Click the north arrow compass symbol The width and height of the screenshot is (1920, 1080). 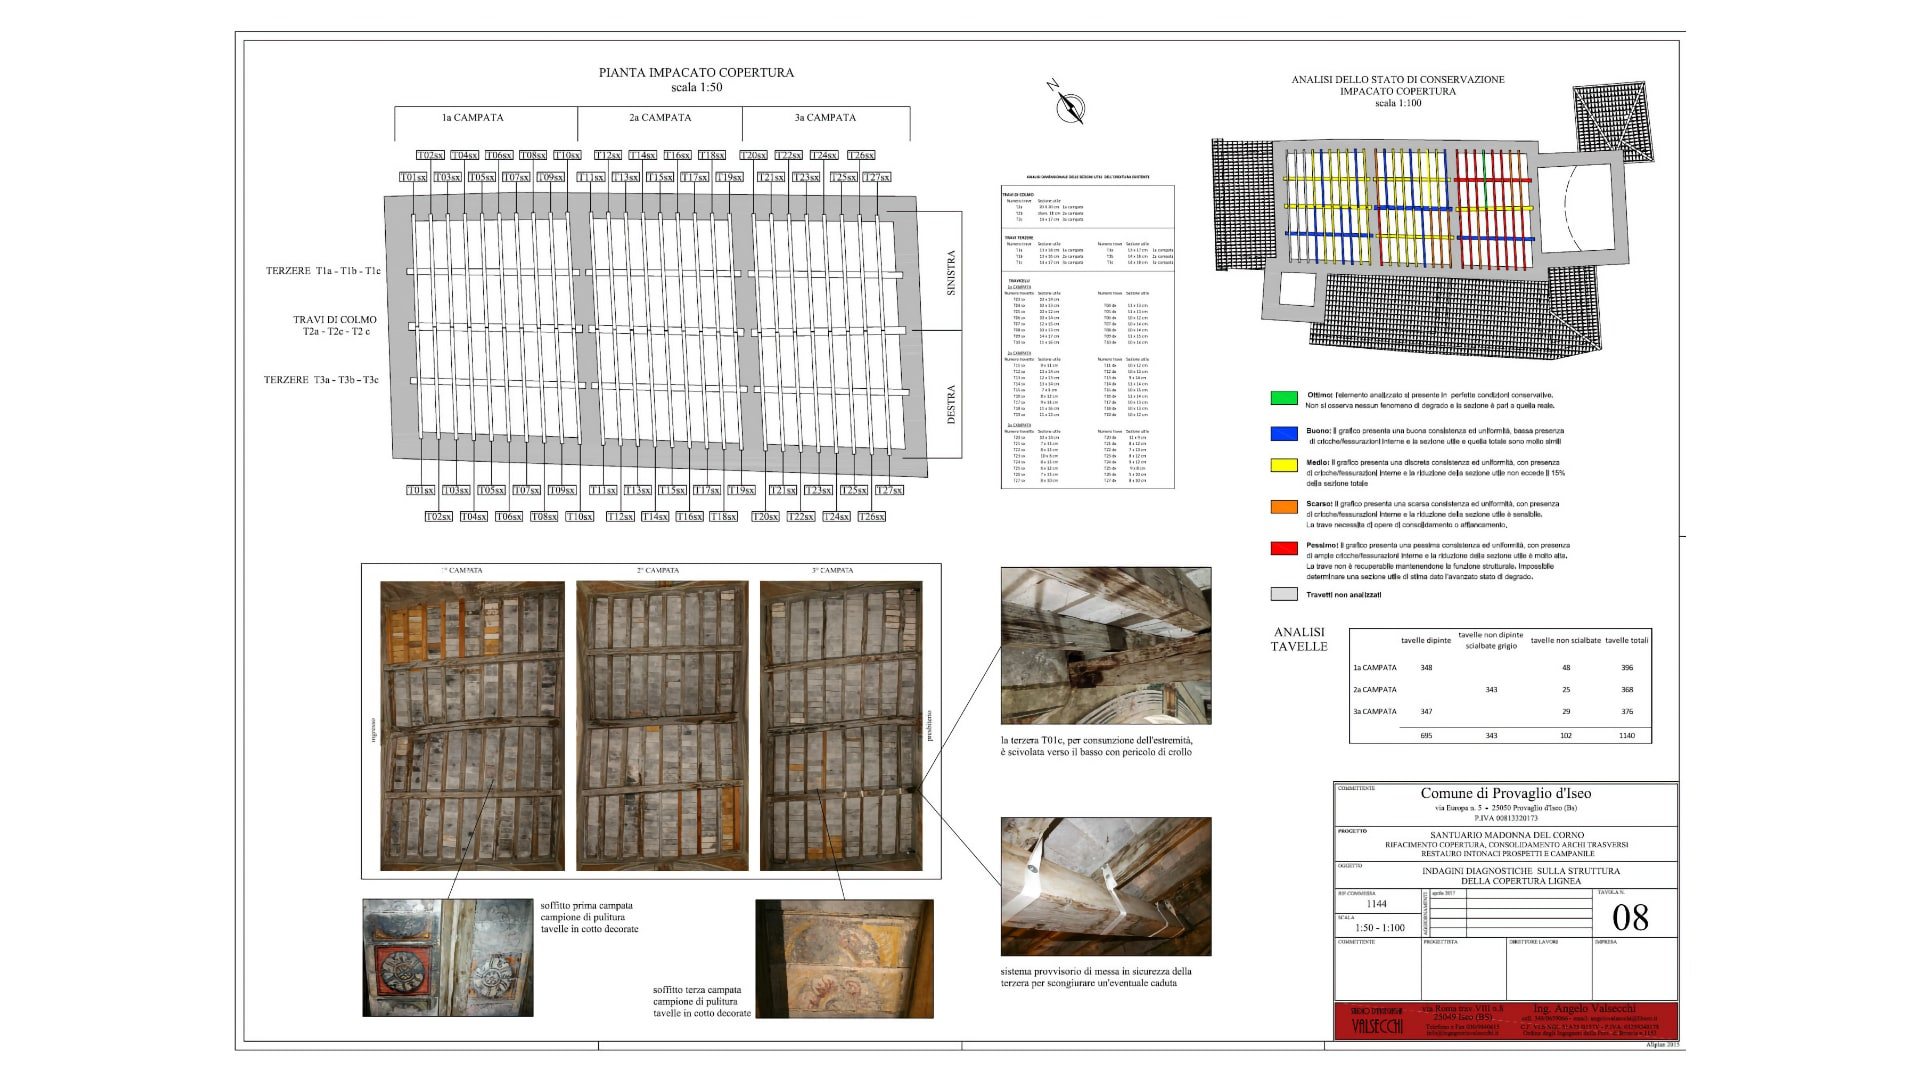(x=1068, y=102)
